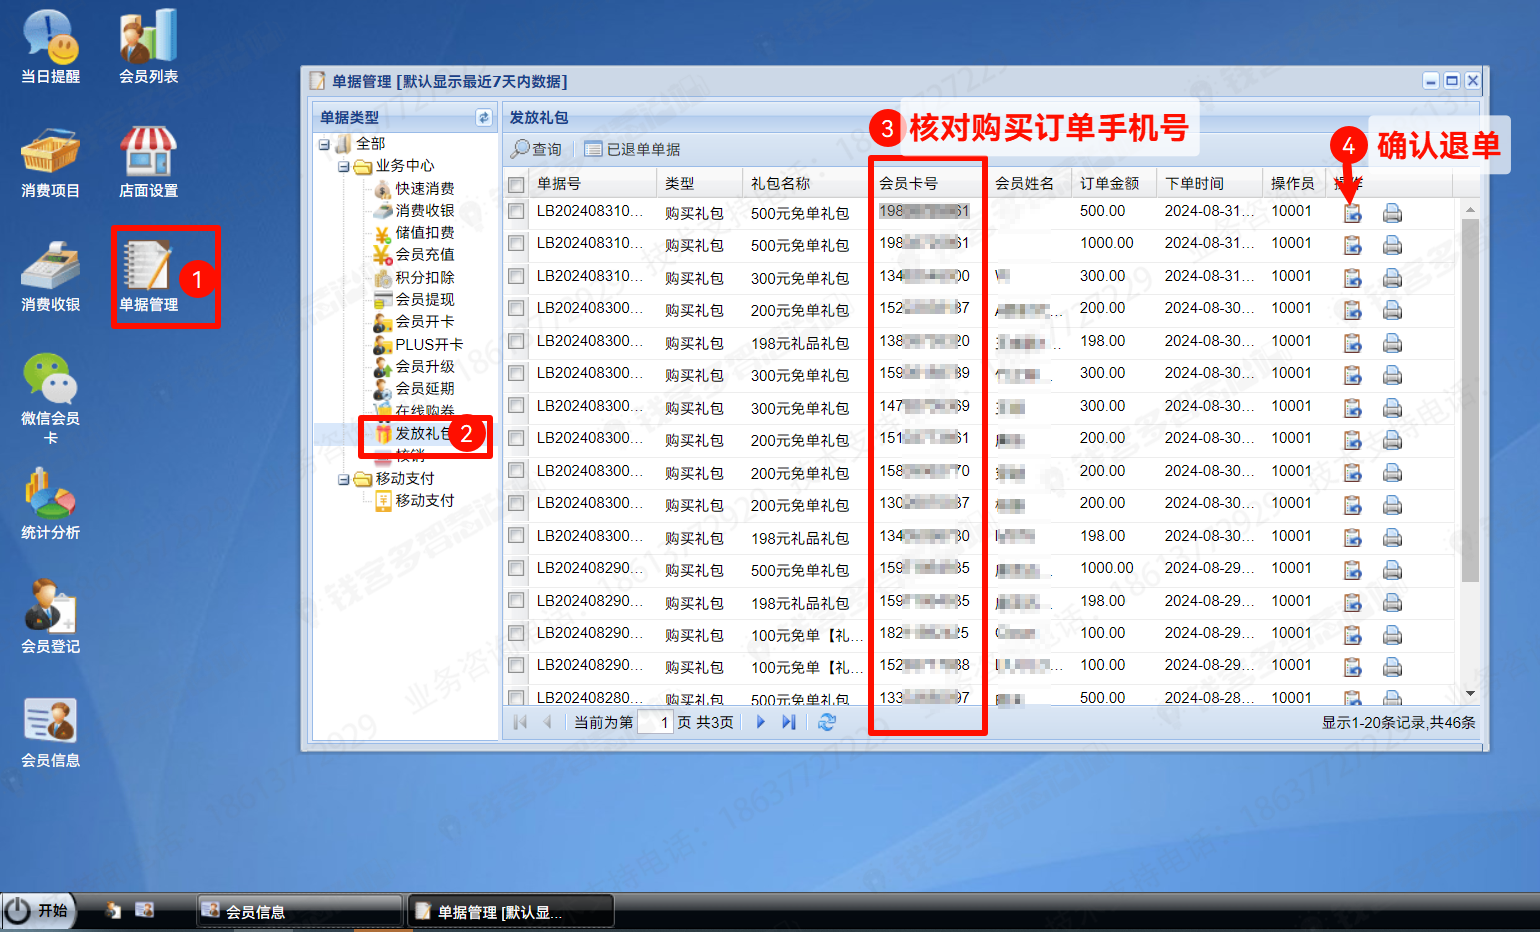Click the 已退单单据 toolbar button
The width and height of the screenshot is (1540, 932).
[x=632, y=149]
